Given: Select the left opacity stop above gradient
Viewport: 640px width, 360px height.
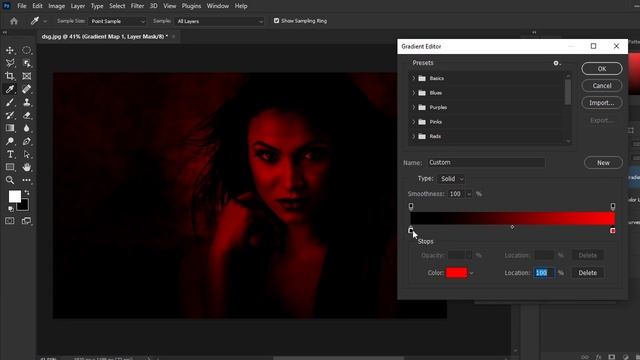Looking at the screenshot, I should pos(411,207).
